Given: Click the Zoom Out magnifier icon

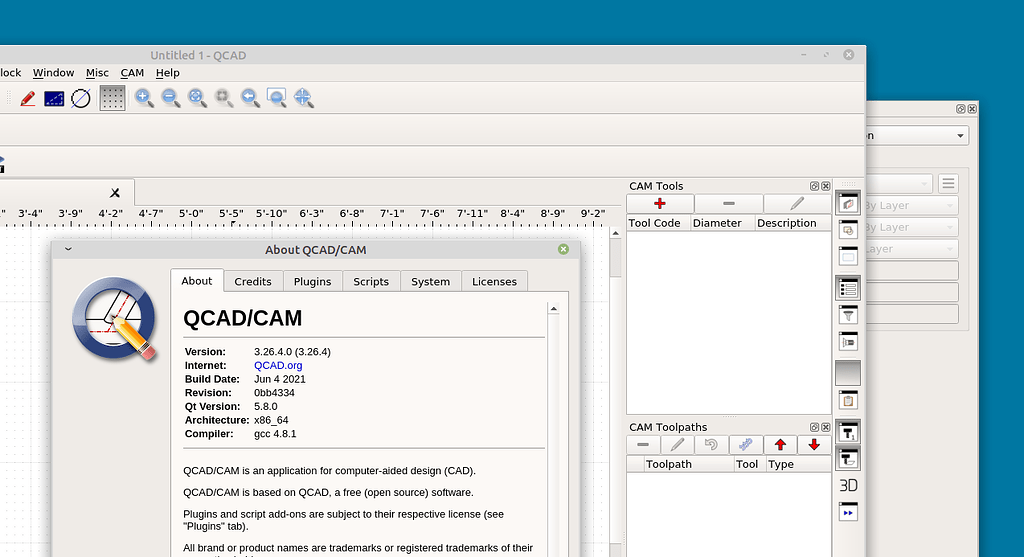Looking at the screenshot, I should (x=170, y=99).
